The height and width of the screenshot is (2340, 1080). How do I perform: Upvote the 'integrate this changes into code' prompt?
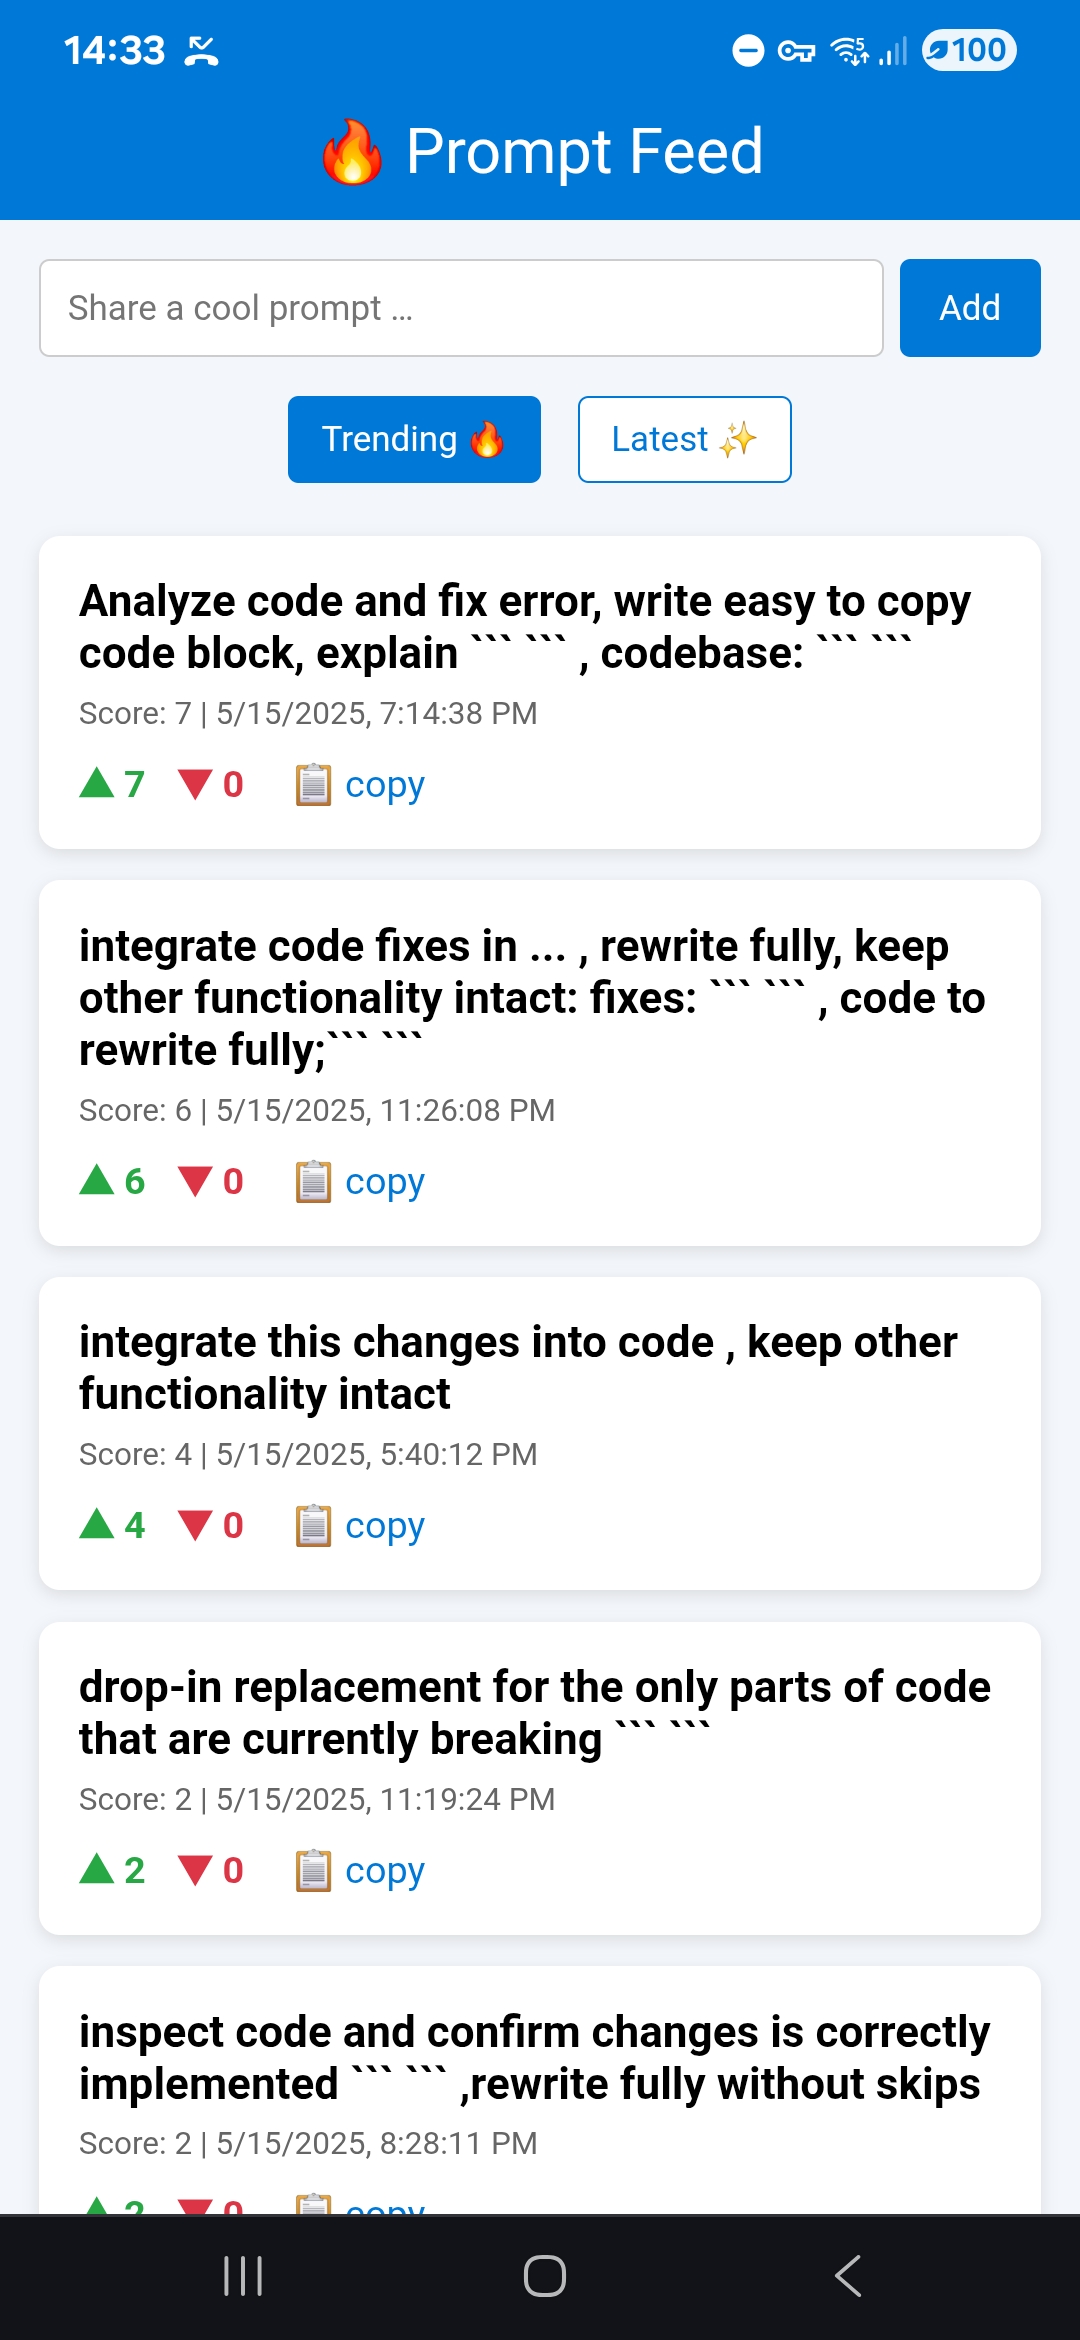pyautogui.click(x=112, y=1525)
